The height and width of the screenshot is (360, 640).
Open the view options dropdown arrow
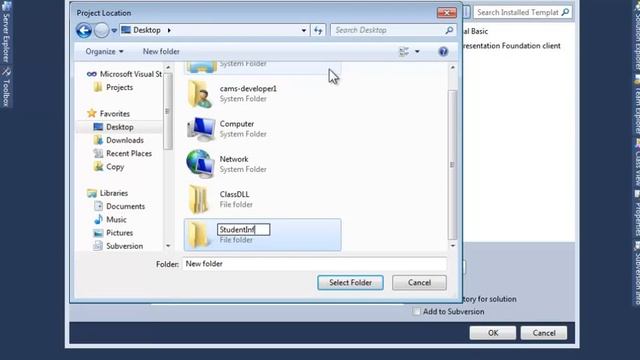coord(417,51)
